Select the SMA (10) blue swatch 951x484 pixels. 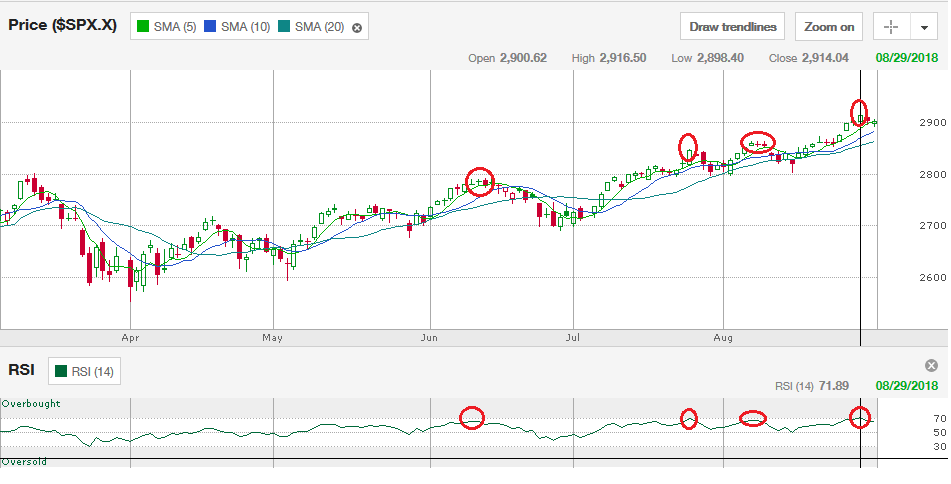point(210,27)
